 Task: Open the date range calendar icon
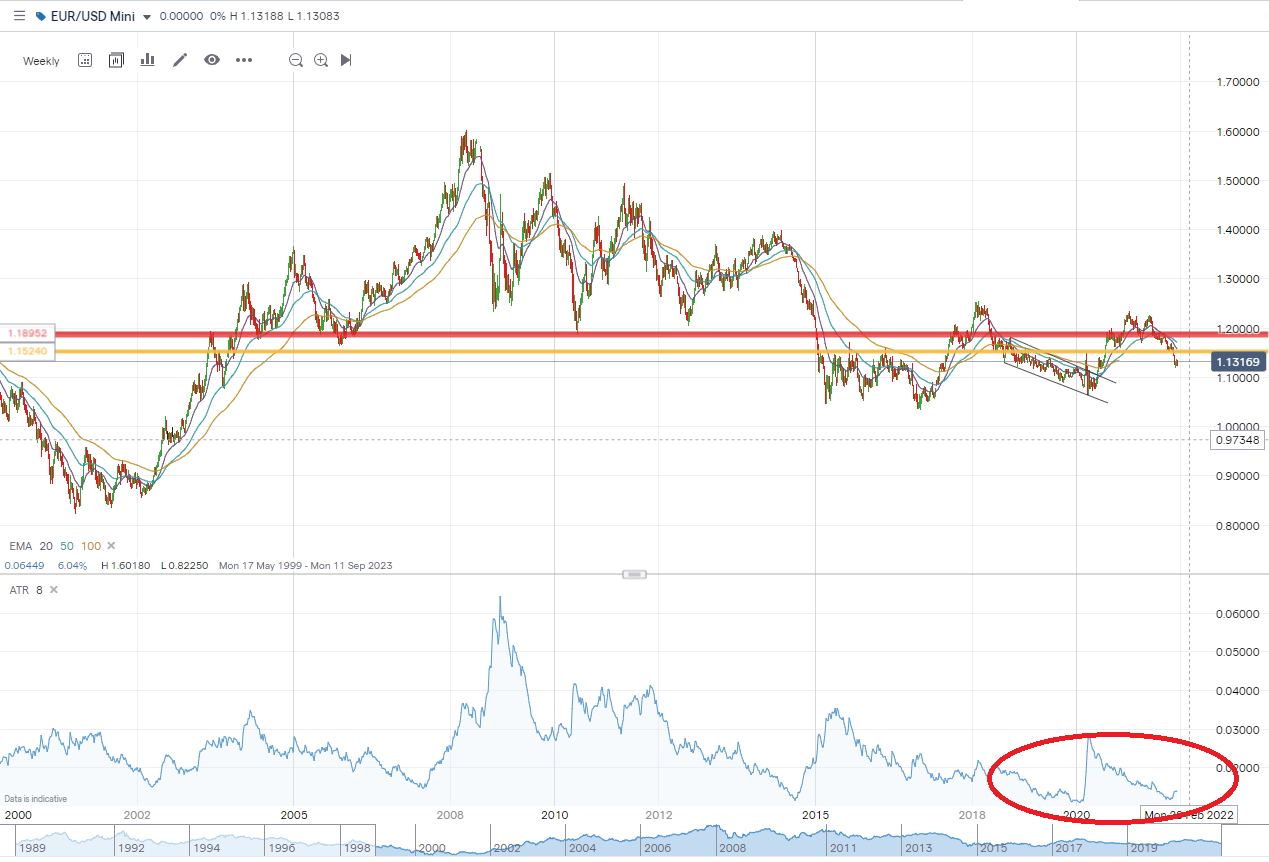[85, 60]
